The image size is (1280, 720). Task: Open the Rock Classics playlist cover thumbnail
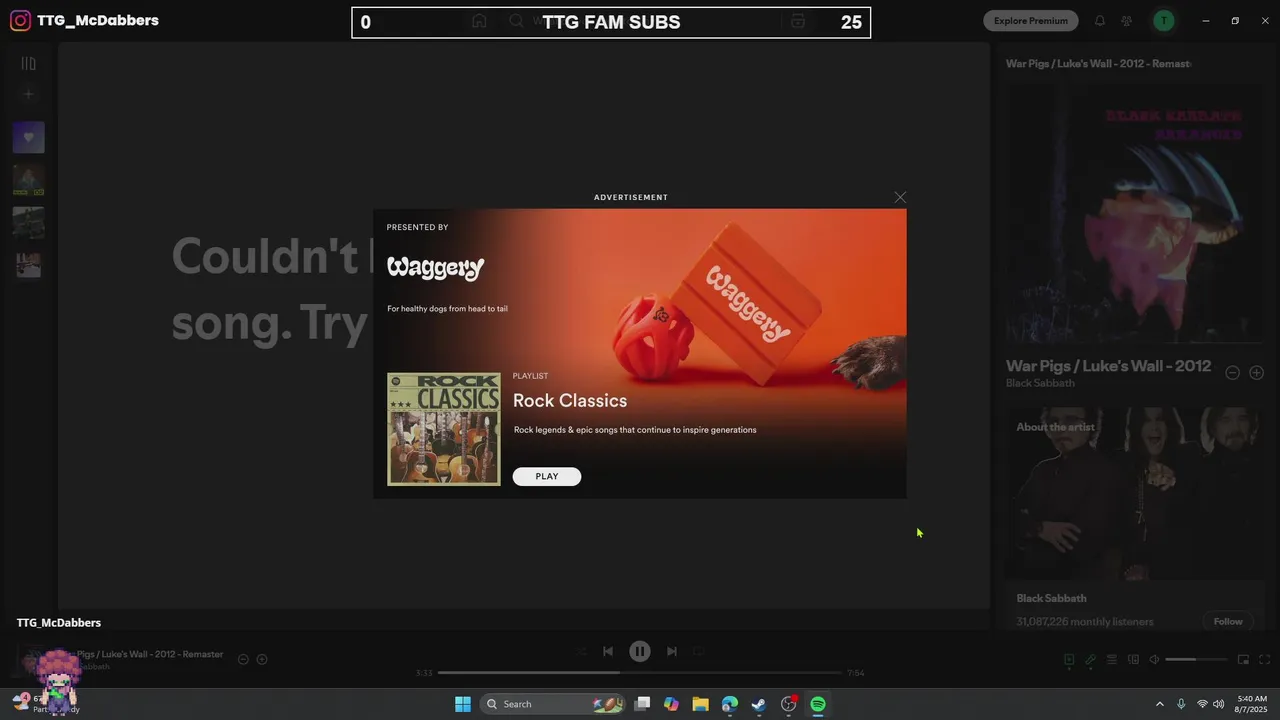444,429
